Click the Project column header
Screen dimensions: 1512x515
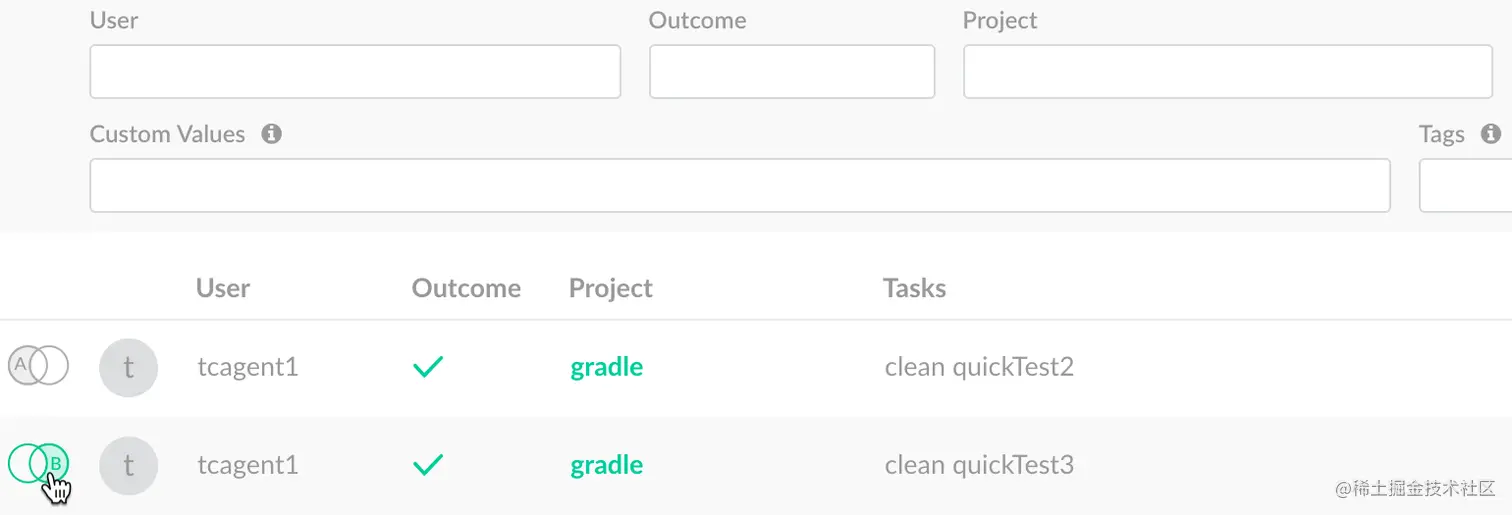610,288
